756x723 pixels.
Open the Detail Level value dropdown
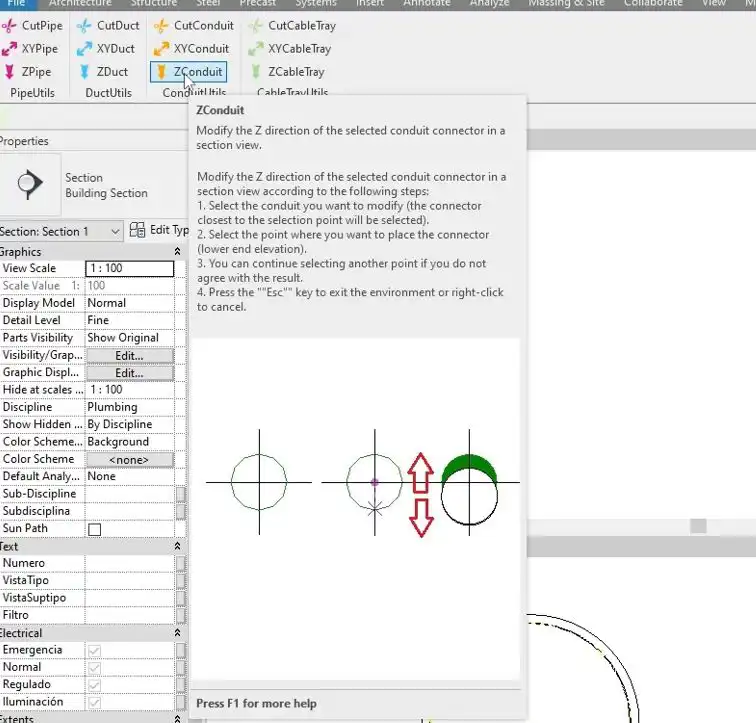pos(130,320)
